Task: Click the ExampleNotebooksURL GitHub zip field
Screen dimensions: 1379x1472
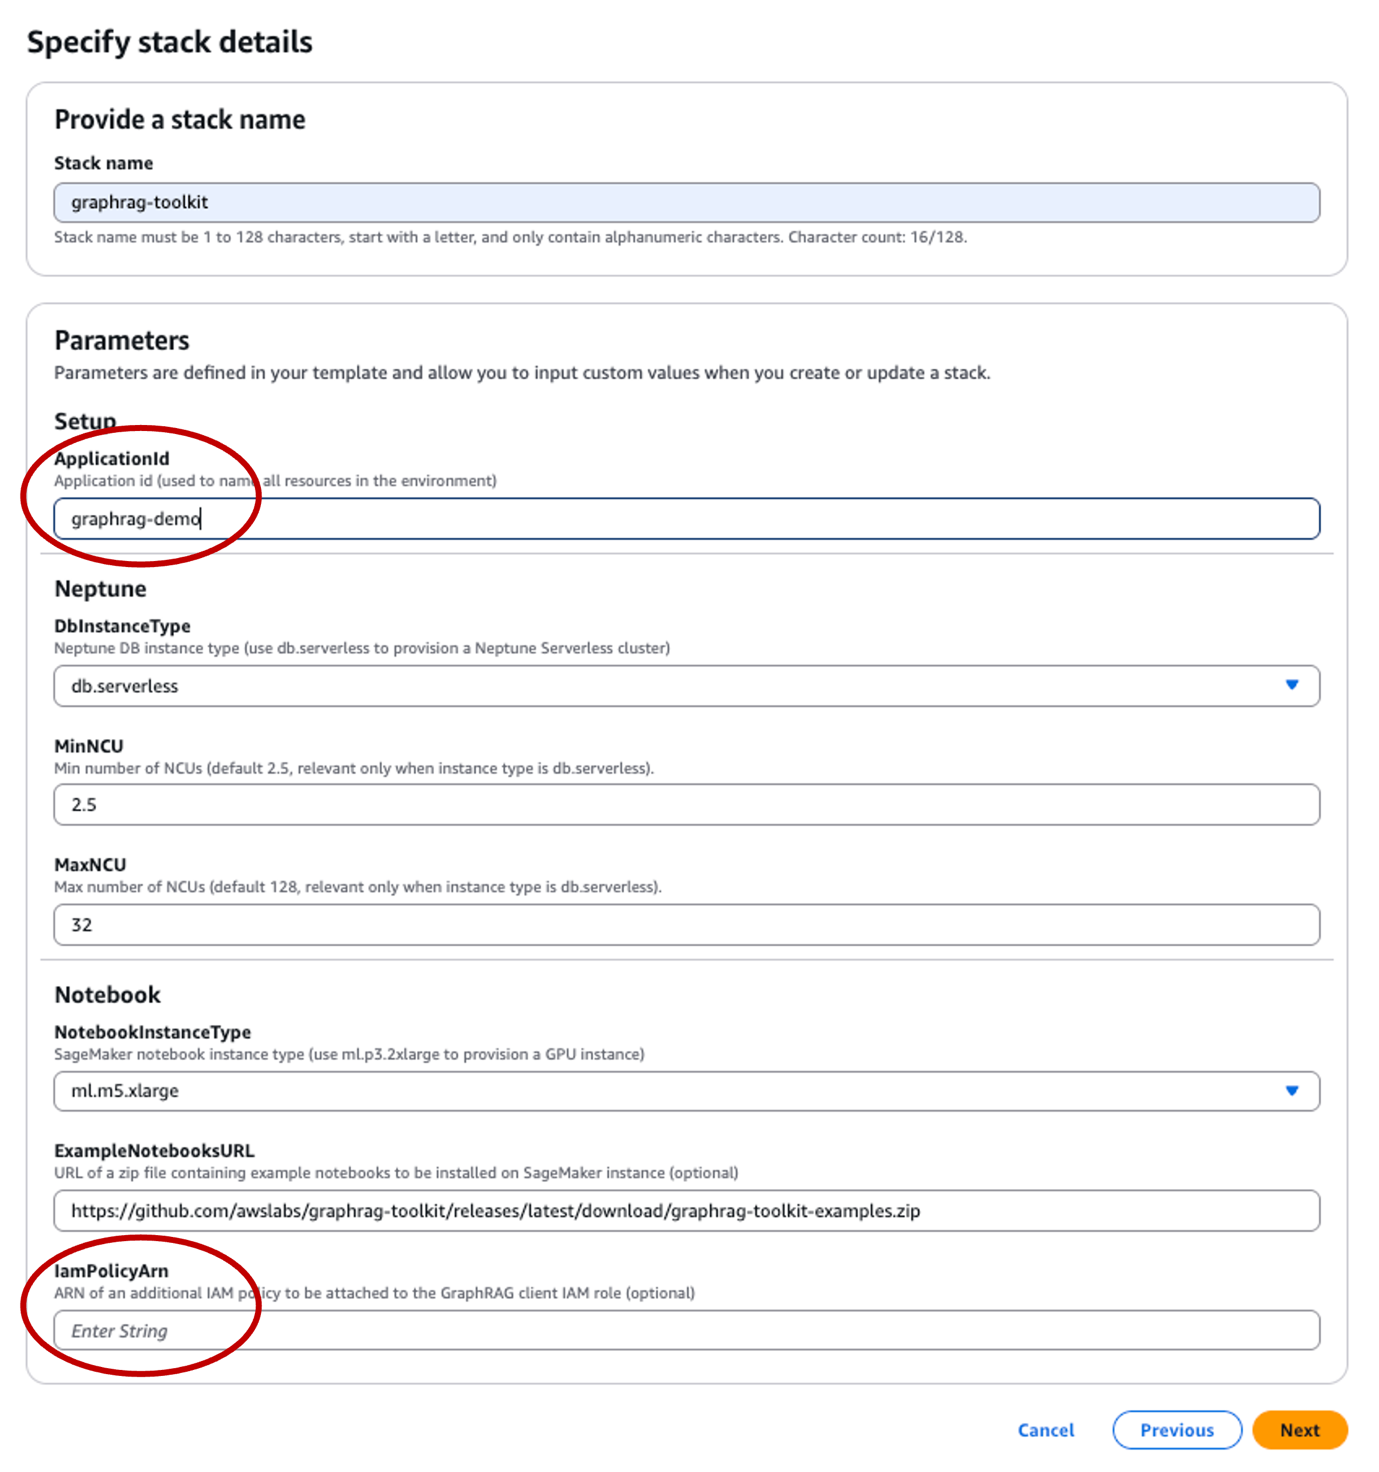Action: coord(686,1211)
